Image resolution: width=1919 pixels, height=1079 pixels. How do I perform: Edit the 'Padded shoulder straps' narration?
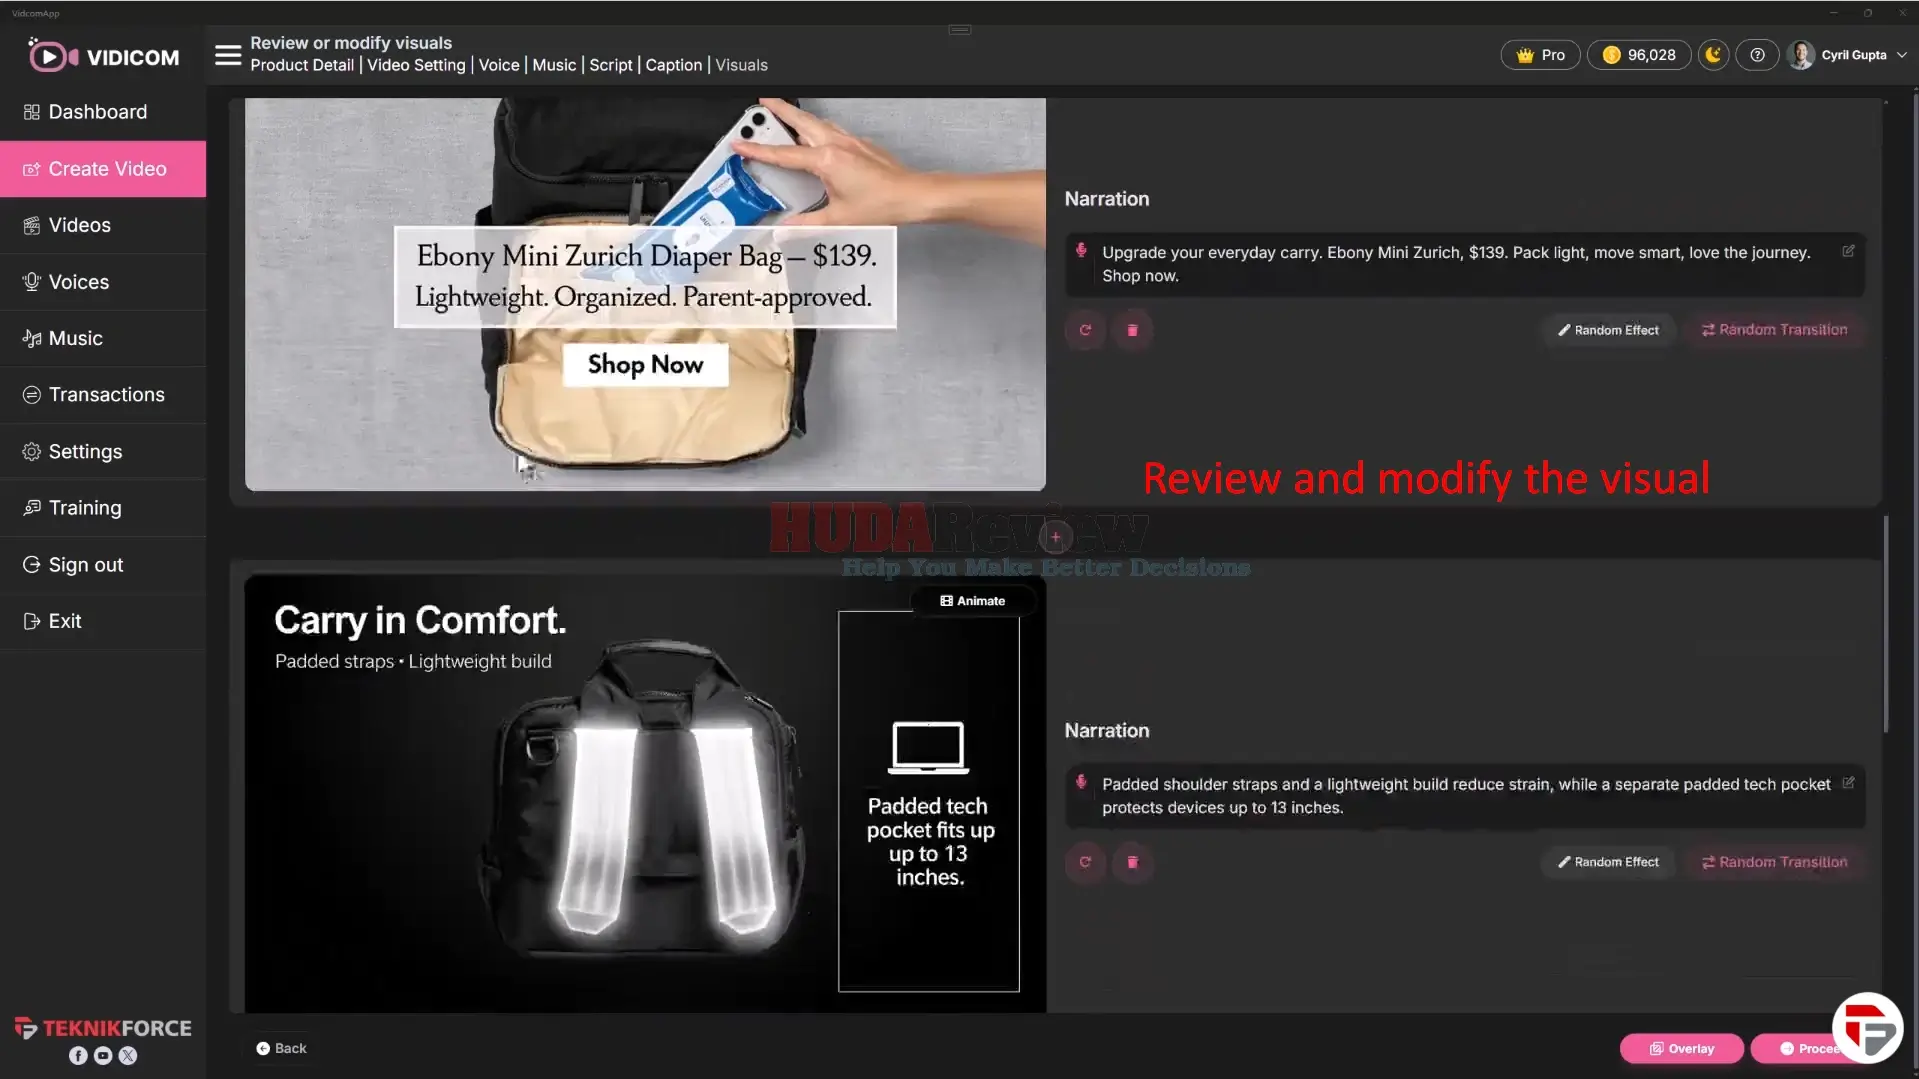[x=1848, y=783]
